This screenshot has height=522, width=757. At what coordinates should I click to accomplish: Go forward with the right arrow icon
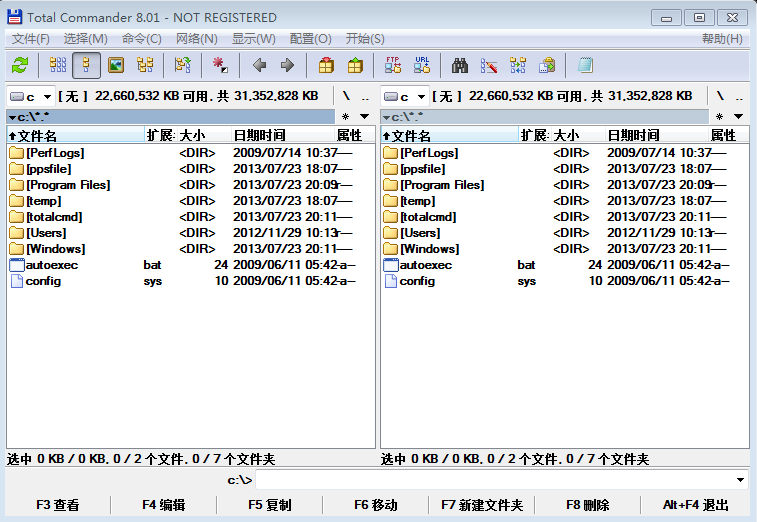[x=288, y=65]
